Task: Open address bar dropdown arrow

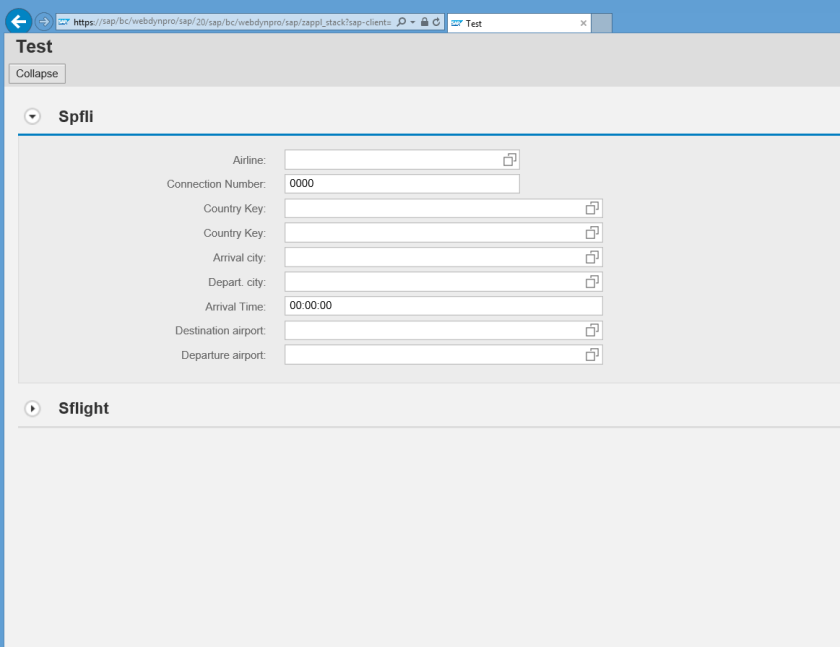Action: coord(412,22)
